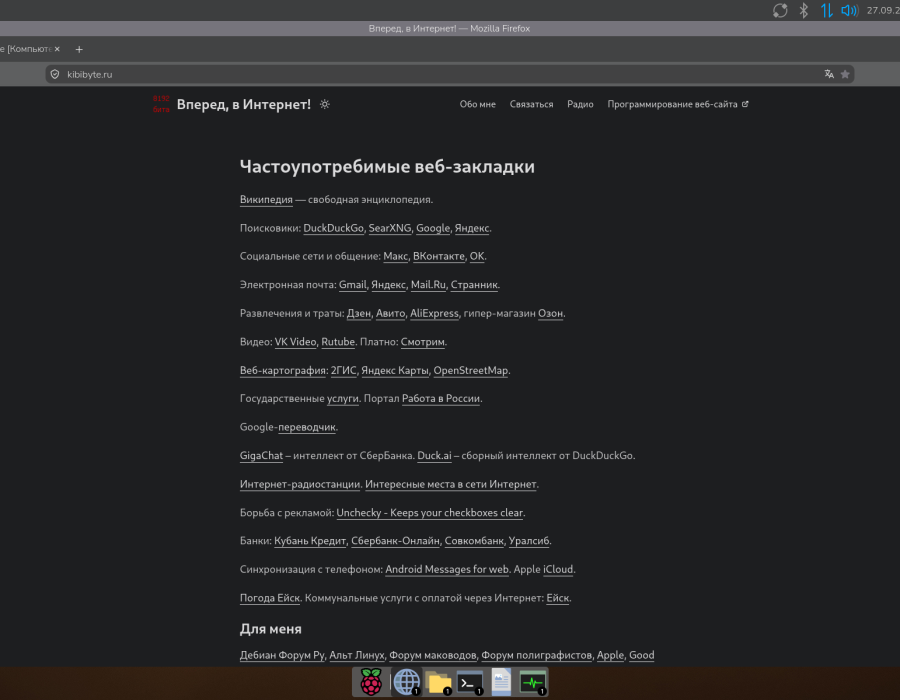Open the Странник mail link
900x700 pixels.
click(x=474, y=285)
